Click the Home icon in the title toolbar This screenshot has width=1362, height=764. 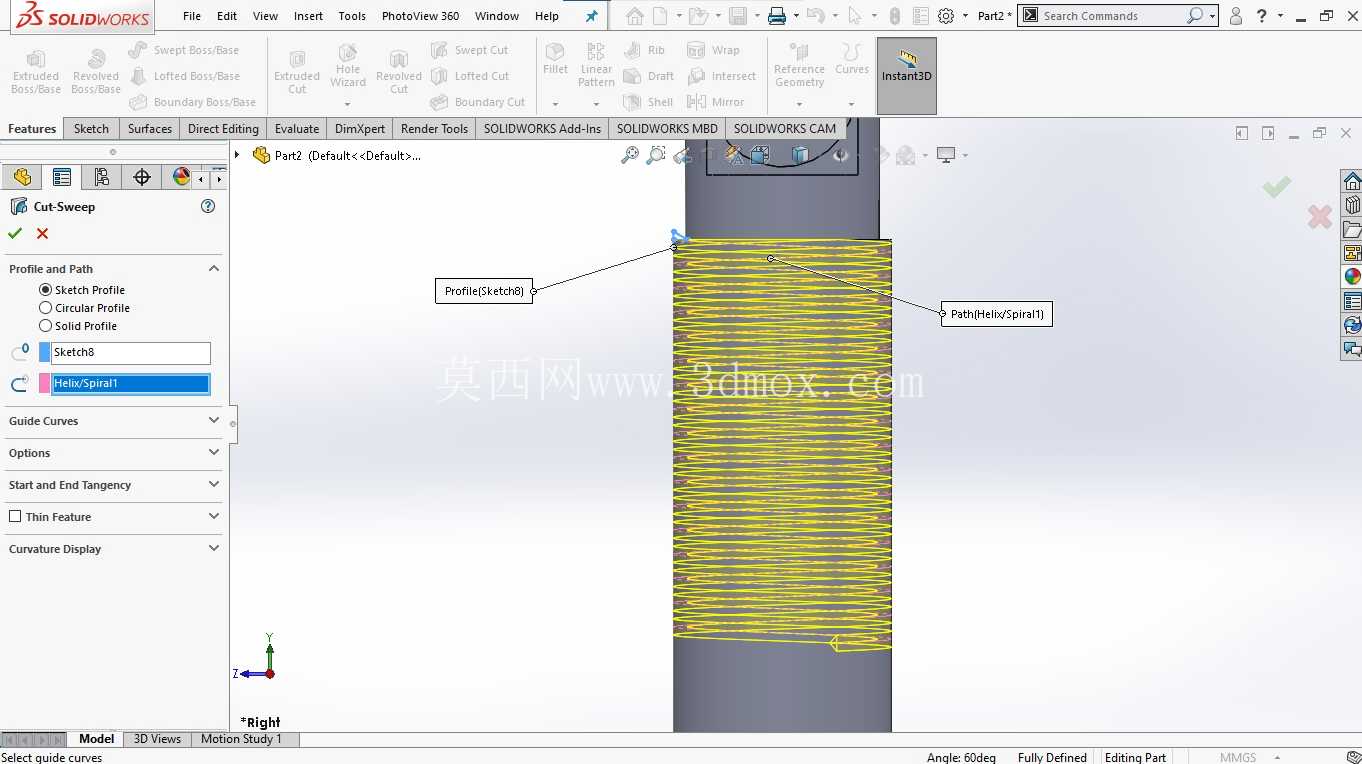[635, 16]
